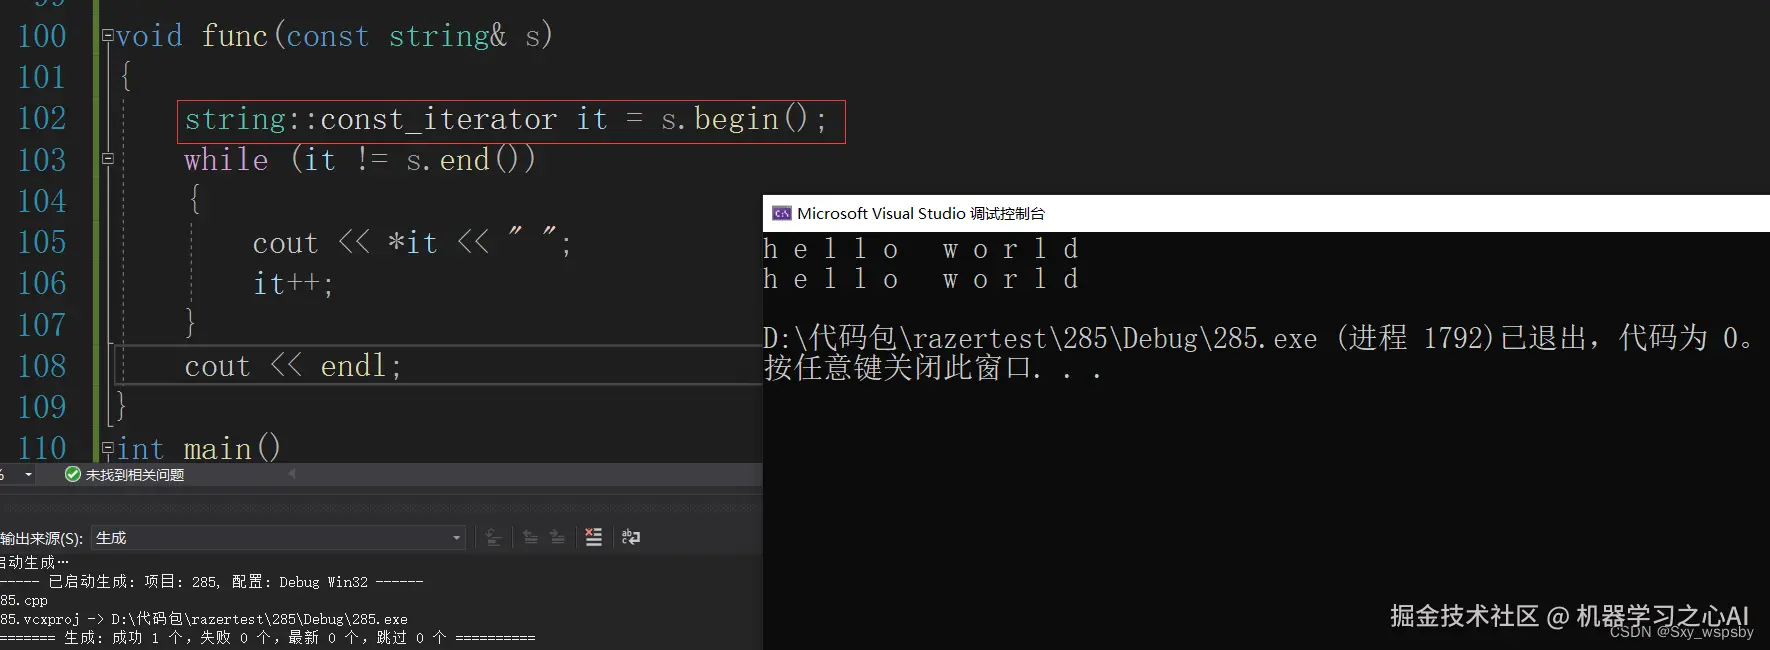The height and width of the screenshot is (650, 1770).
Task: Click the green checkmark no issues icon
Action: [x=72, y=474]
